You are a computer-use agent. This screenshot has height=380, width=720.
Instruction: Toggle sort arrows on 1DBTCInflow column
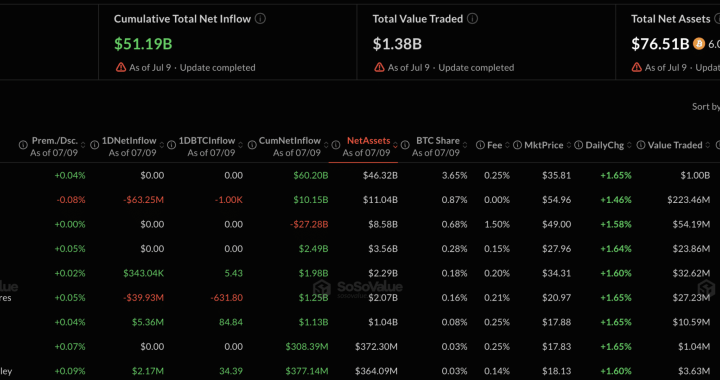[241, 145]
